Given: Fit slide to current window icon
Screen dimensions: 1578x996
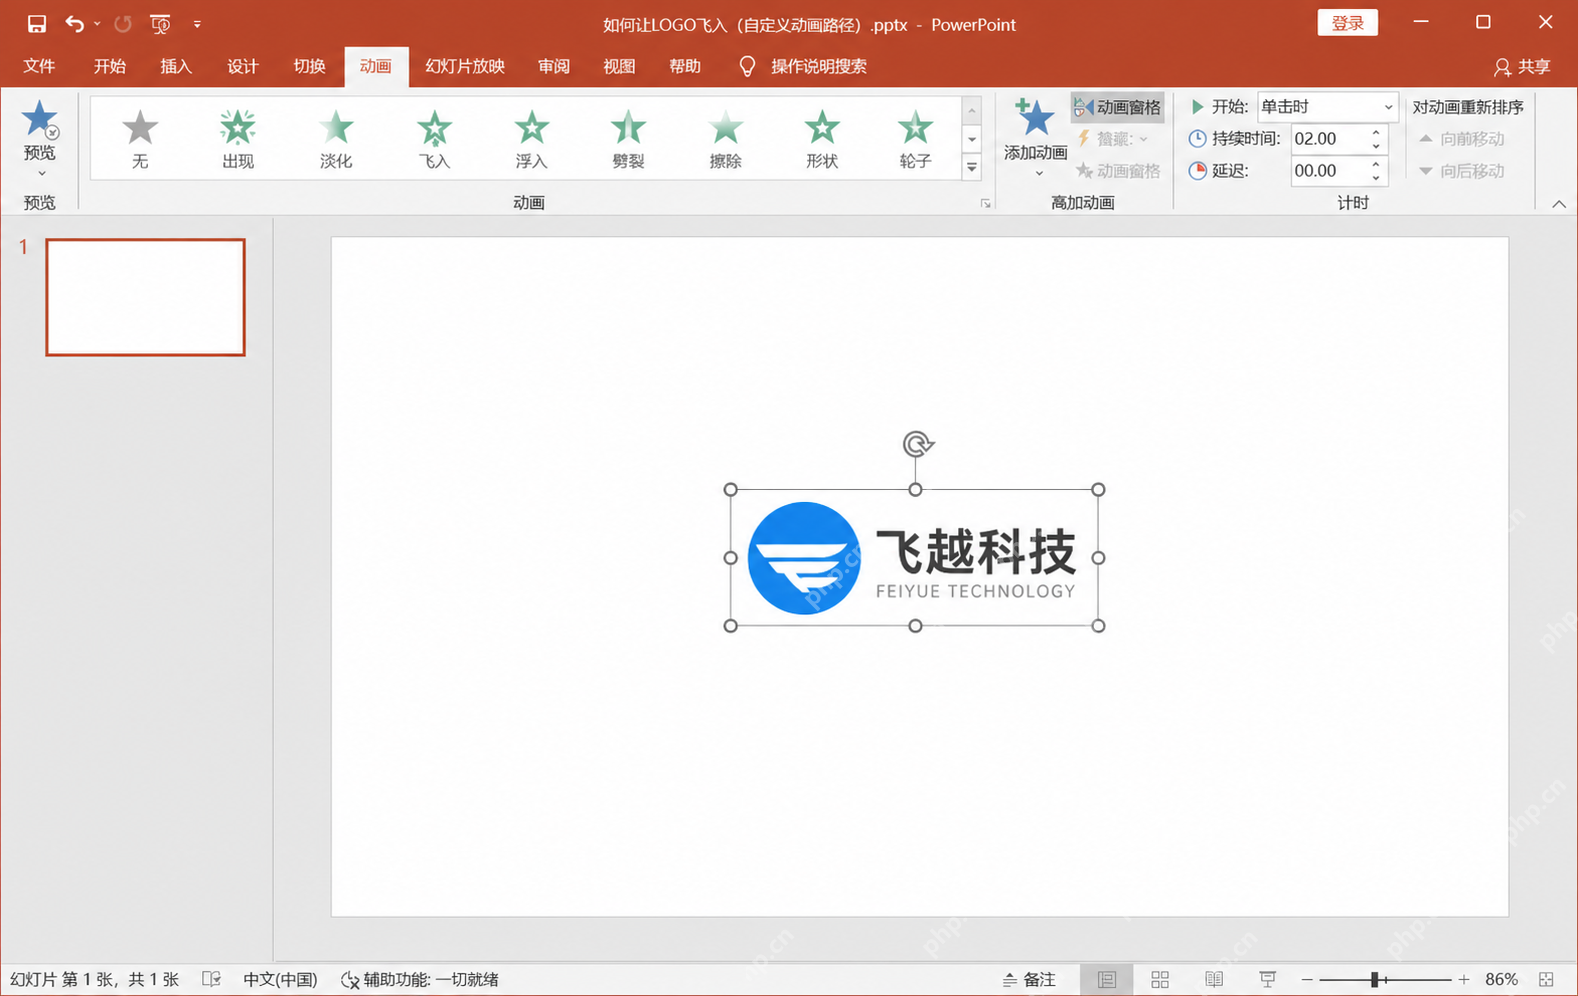Looking at the screenshot, I should click(x=1547, y=980).
